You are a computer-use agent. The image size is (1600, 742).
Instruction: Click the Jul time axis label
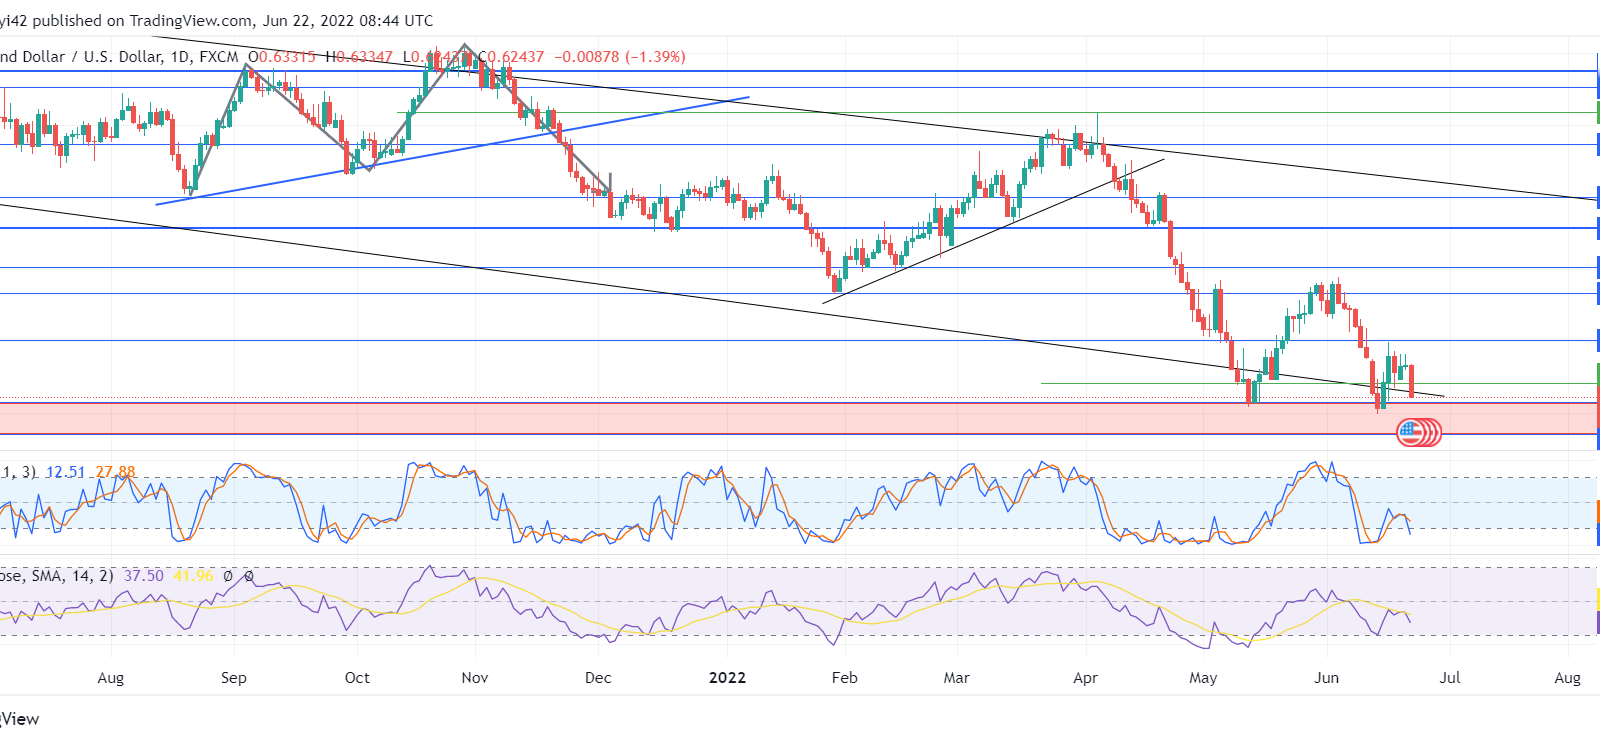[x=1450, y=678]
